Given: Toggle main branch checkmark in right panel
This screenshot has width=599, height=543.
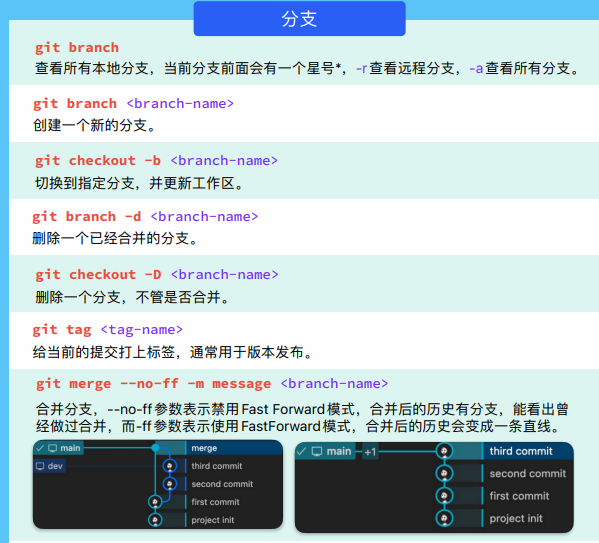Looking at the screenshot, I should (x=301, y=451).
